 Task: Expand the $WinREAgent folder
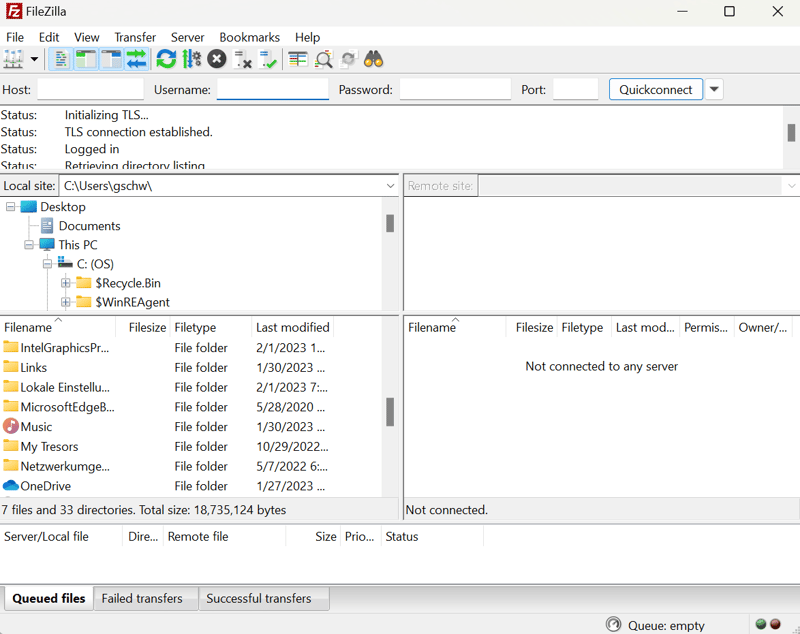pyautogui.click(x=65, y=302)
